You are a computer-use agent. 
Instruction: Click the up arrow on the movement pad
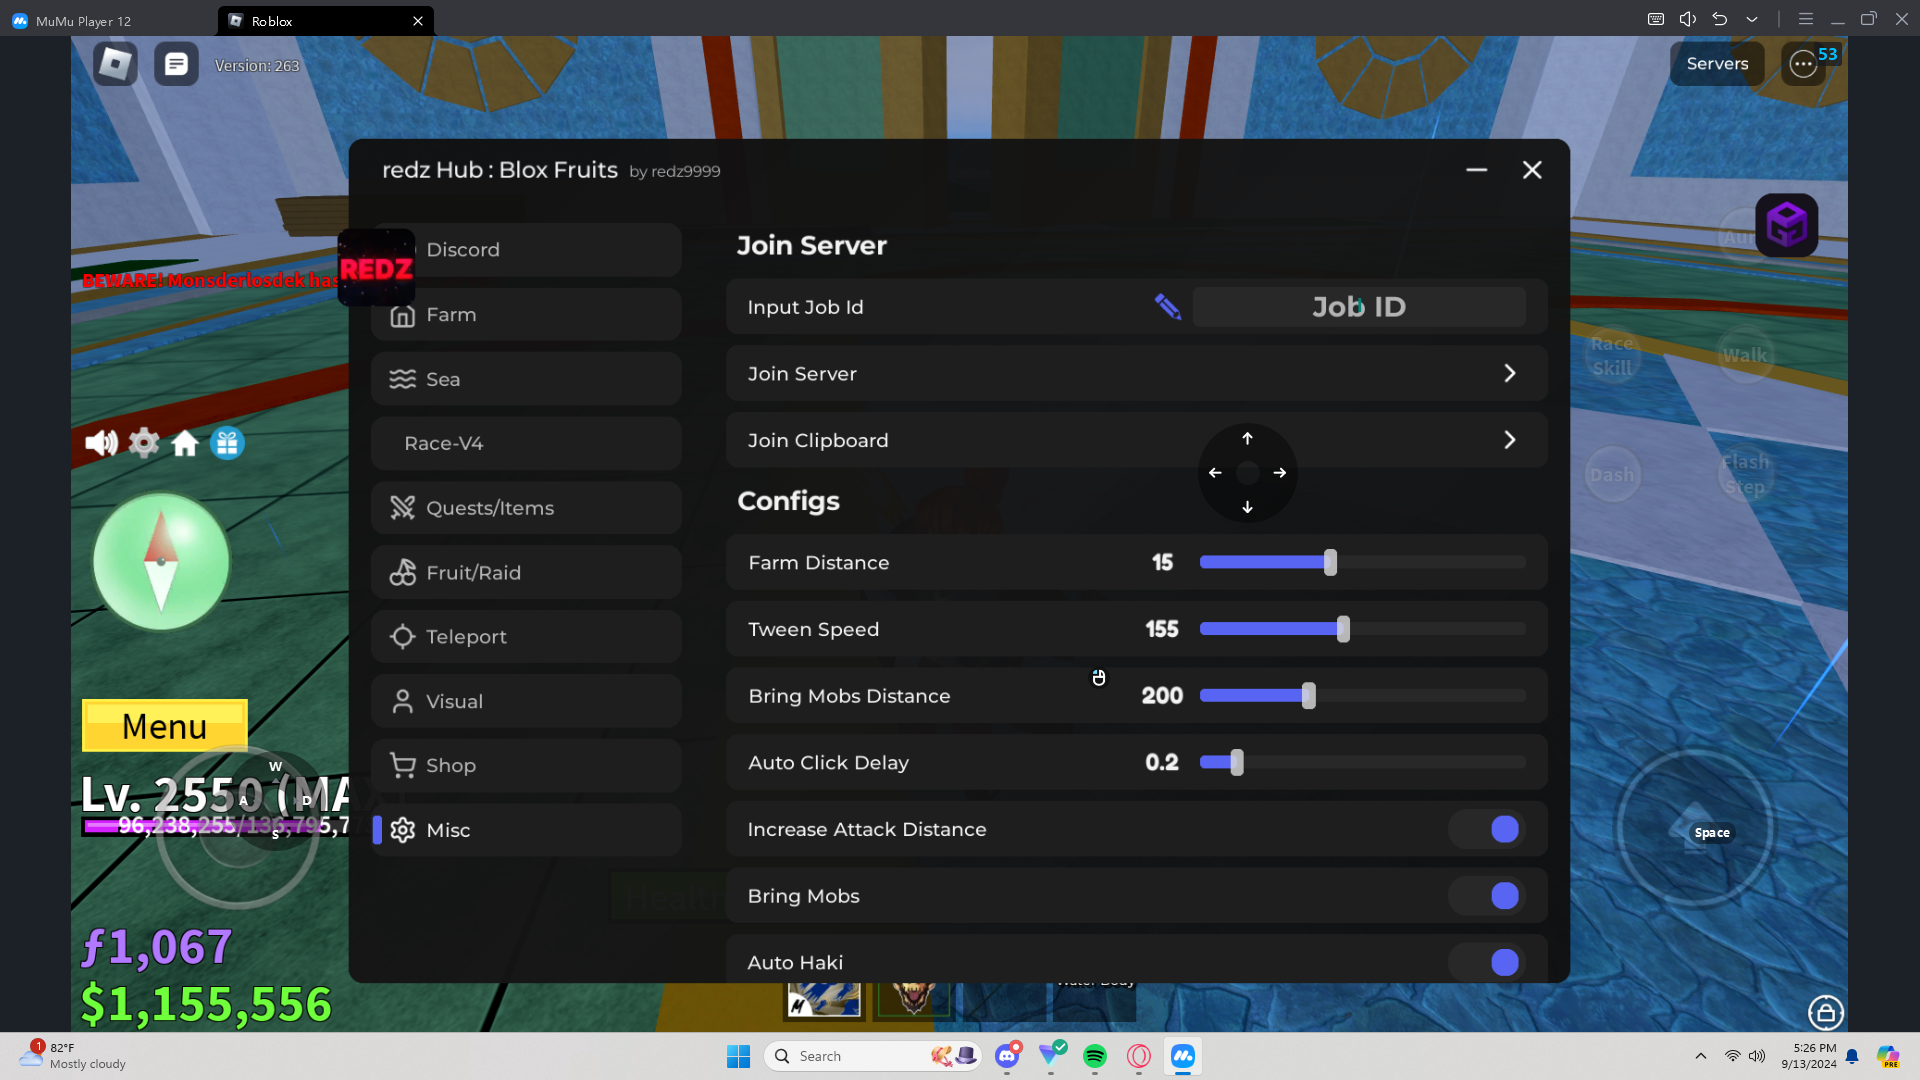pyautogui.click(x=1247, y=438)
